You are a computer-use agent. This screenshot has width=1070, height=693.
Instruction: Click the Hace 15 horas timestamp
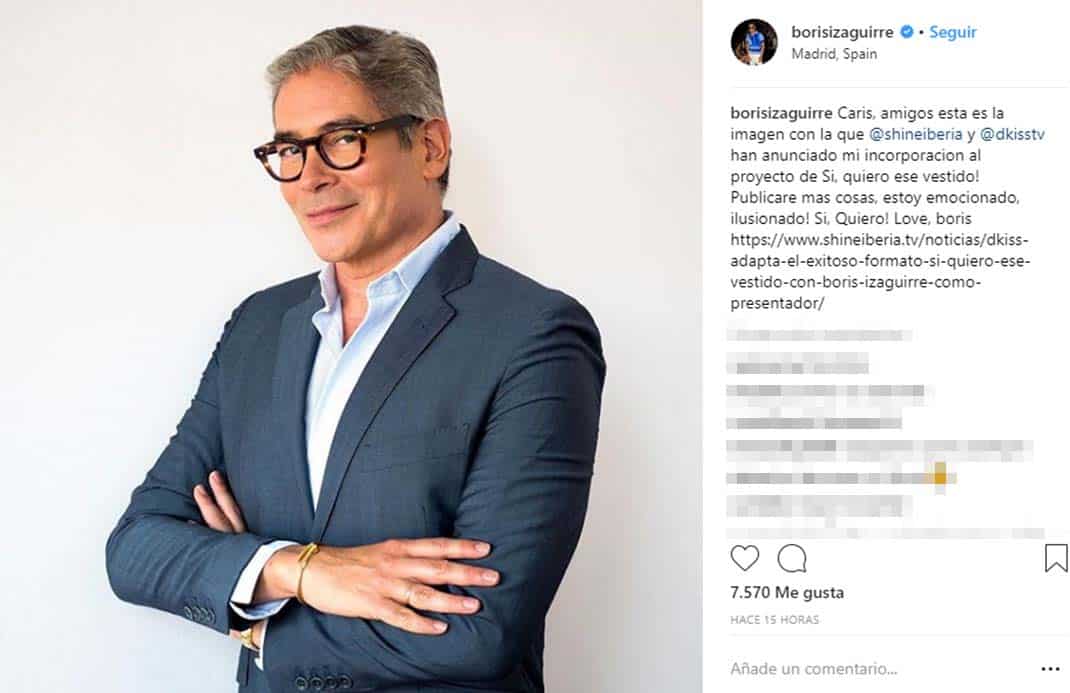tap(775, 619)
